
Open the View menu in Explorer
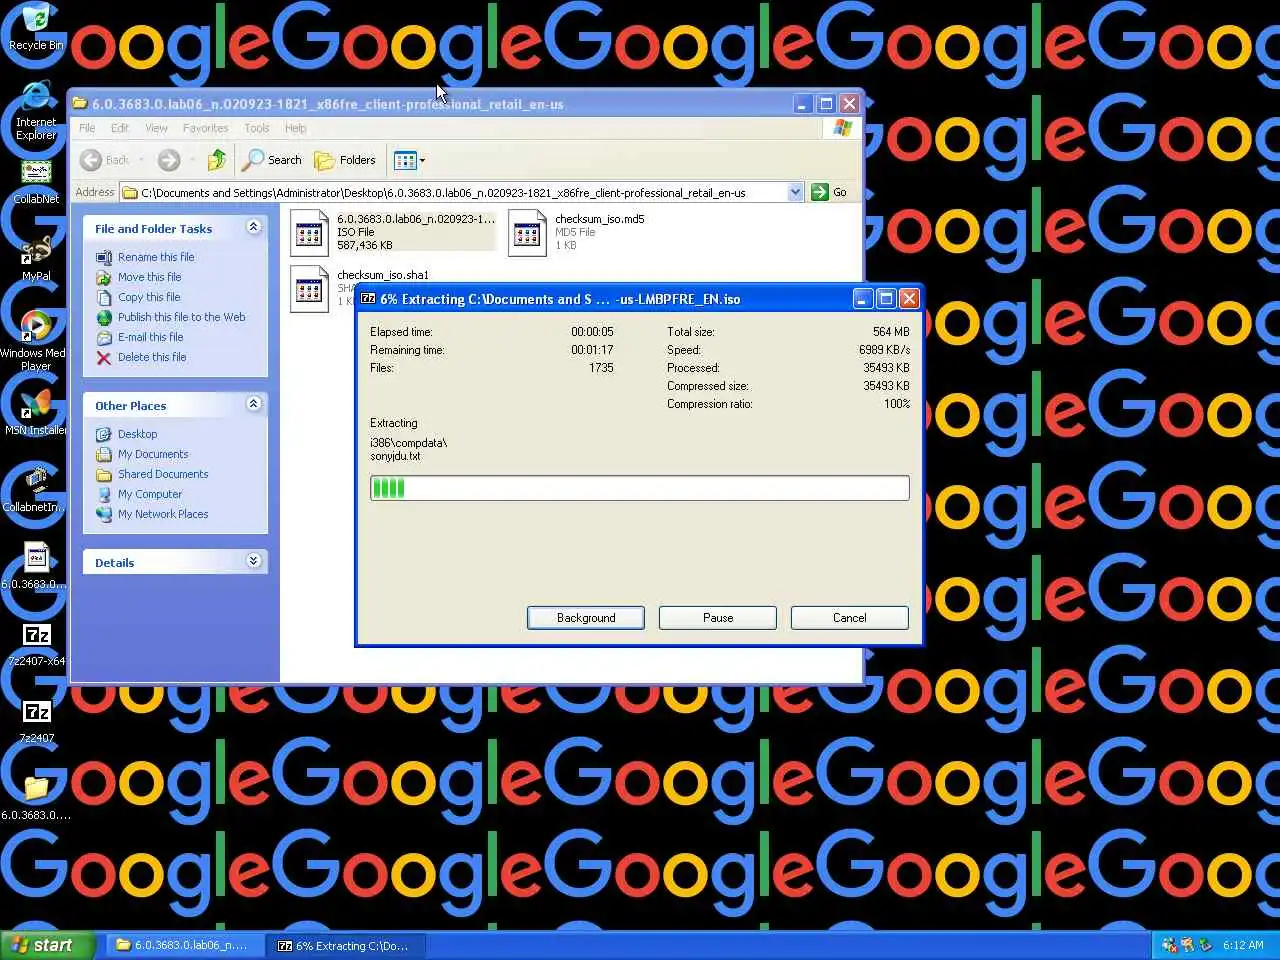[156, 128]
